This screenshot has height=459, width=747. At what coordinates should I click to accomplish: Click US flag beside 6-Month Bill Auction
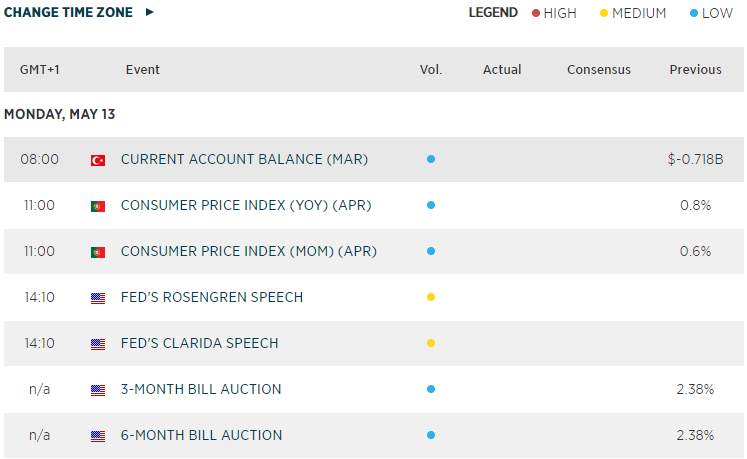pos(98,436)
